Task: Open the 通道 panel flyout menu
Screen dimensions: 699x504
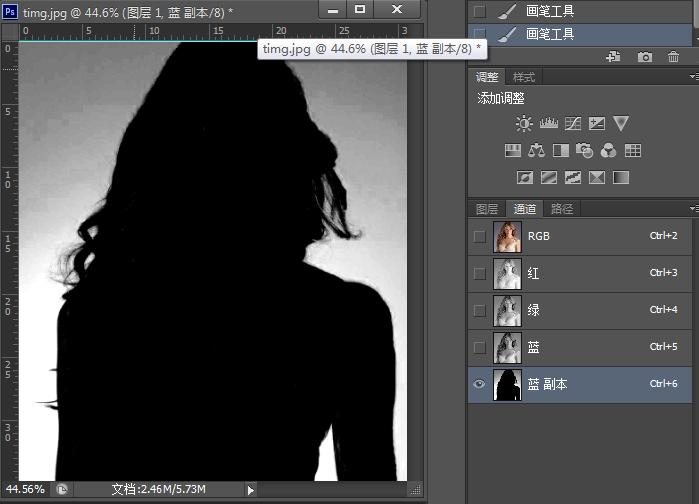Action: (694, 208)
